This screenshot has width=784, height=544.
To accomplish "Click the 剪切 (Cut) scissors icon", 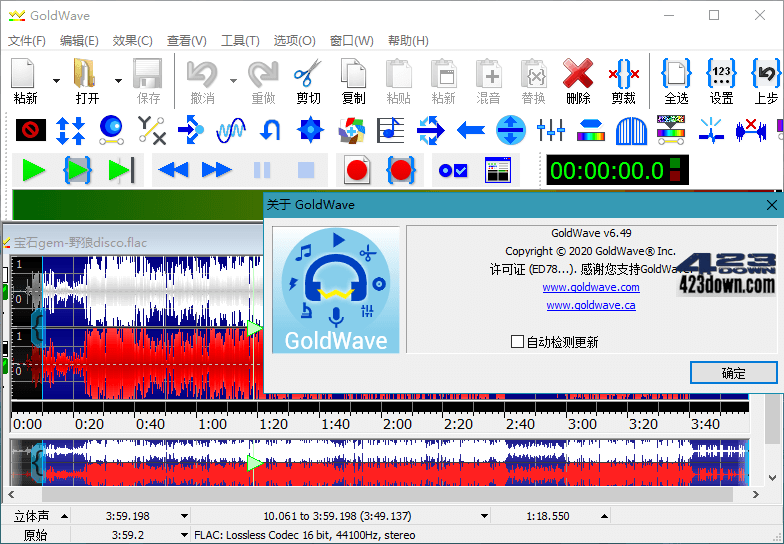I will coord(308,74).
